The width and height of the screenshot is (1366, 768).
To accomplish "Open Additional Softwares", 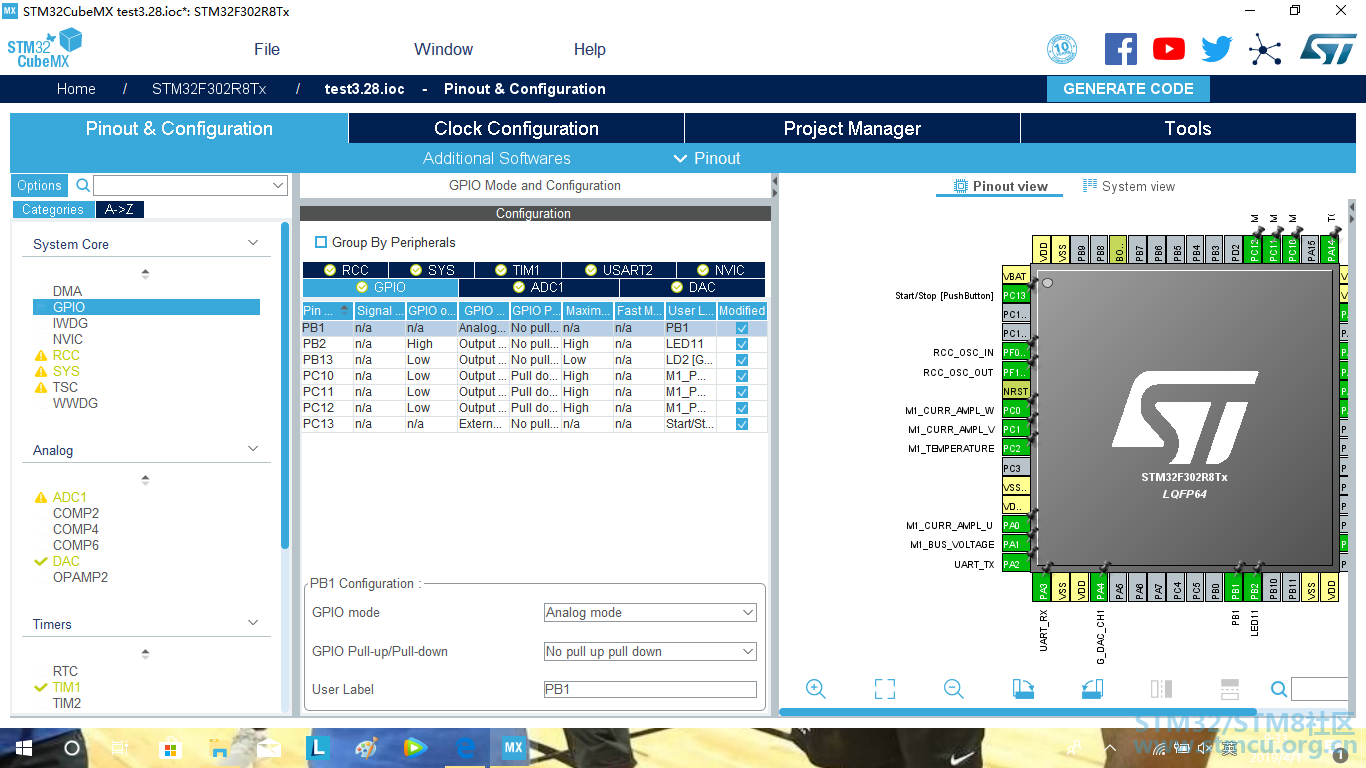I will pyautogui.click(x=496, y=158).
